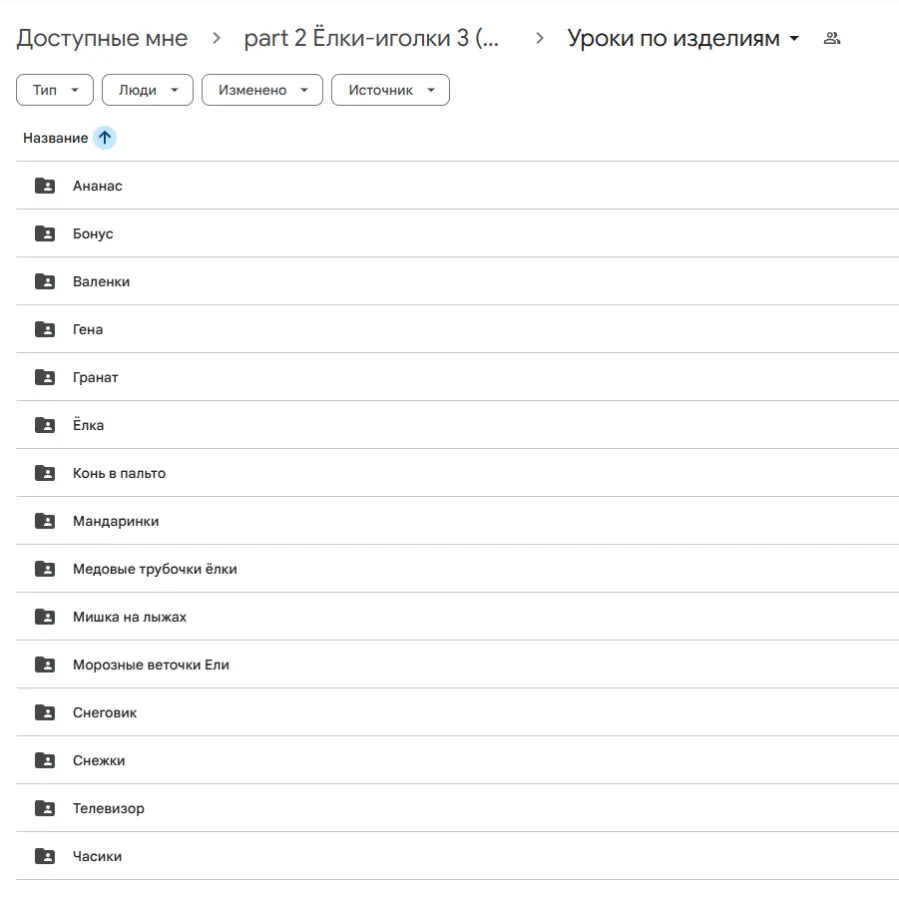
Task: Open the Люди filter dropdown
Action: coord(147,89)
